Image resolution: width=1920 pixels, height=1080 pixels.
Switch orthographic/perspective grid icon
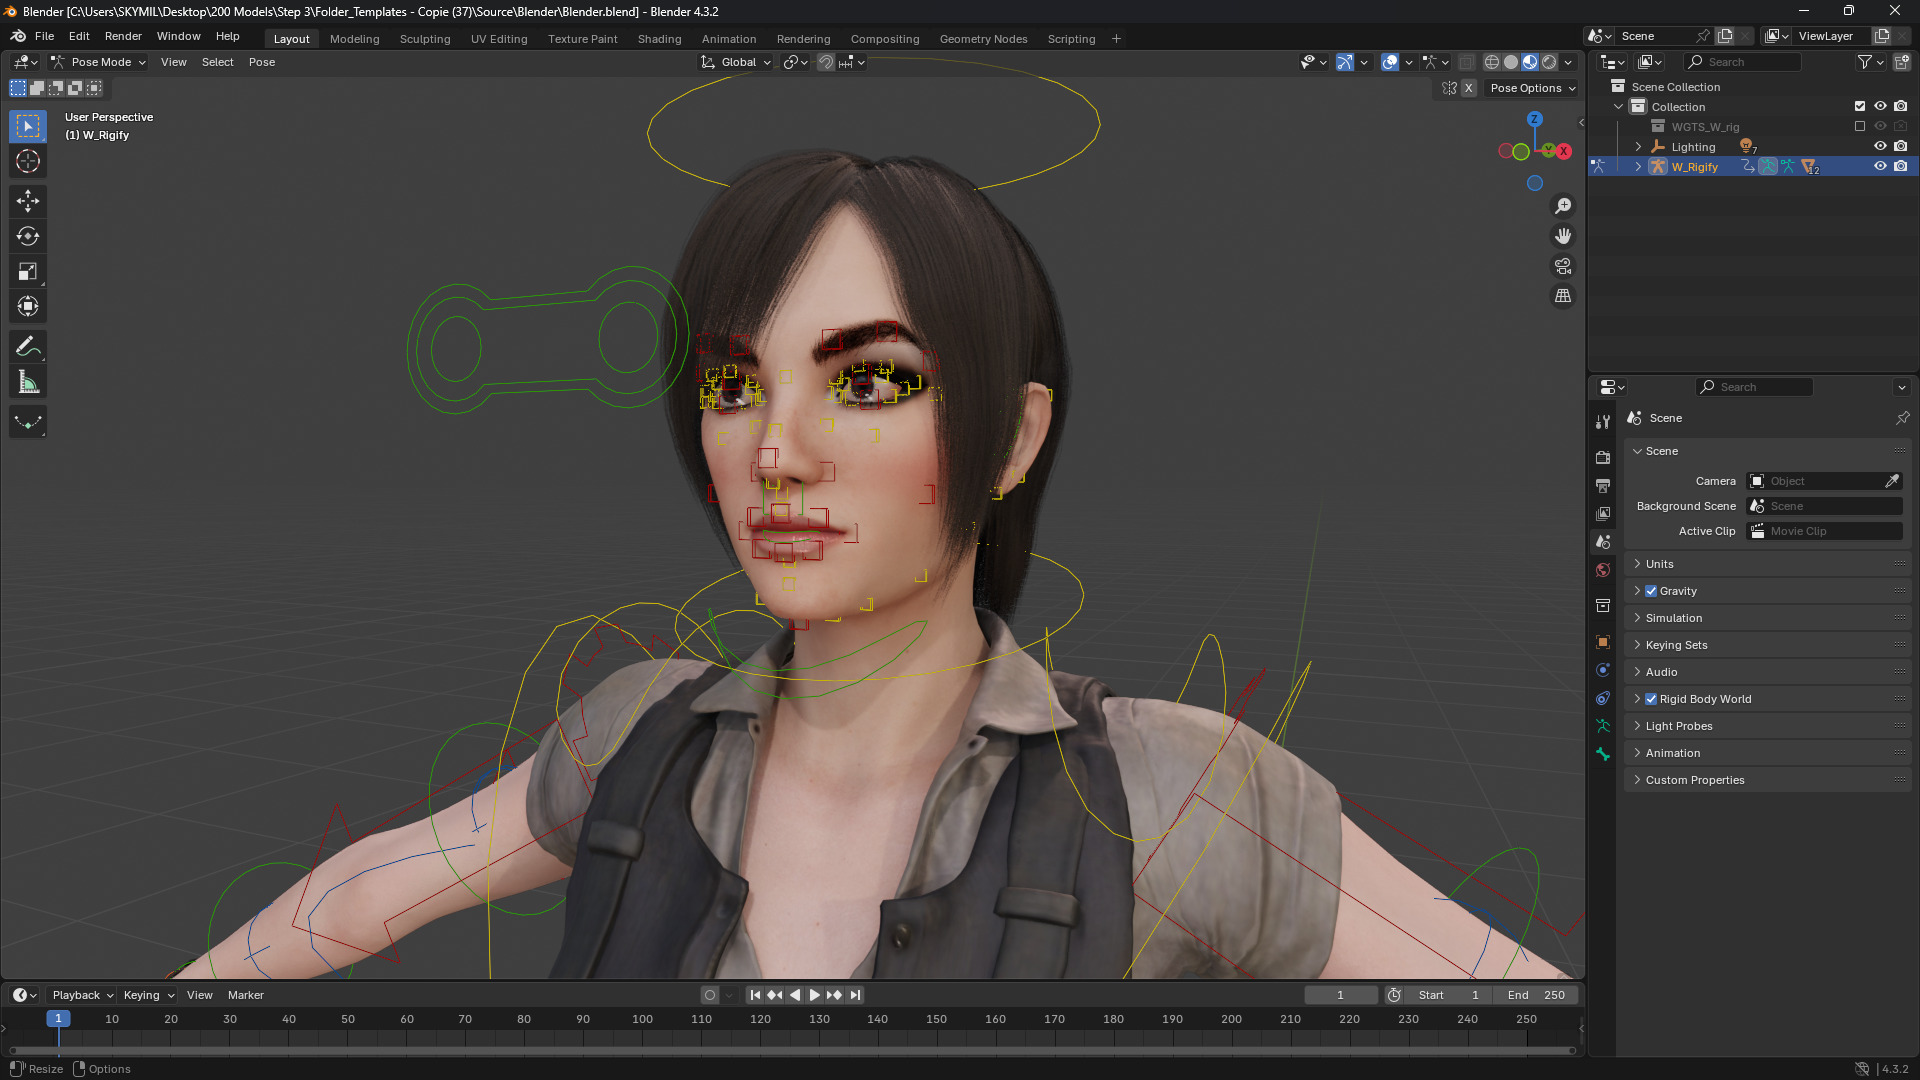pyautogui.click(x=1563, y=296)
